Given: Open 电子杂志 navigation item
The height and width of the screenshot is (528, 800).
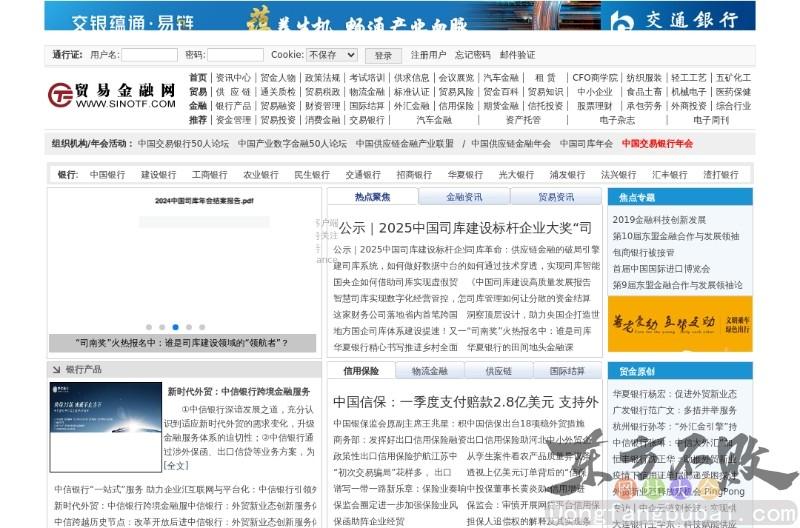Looking at the screenshot, I should [x=617, y=120].
